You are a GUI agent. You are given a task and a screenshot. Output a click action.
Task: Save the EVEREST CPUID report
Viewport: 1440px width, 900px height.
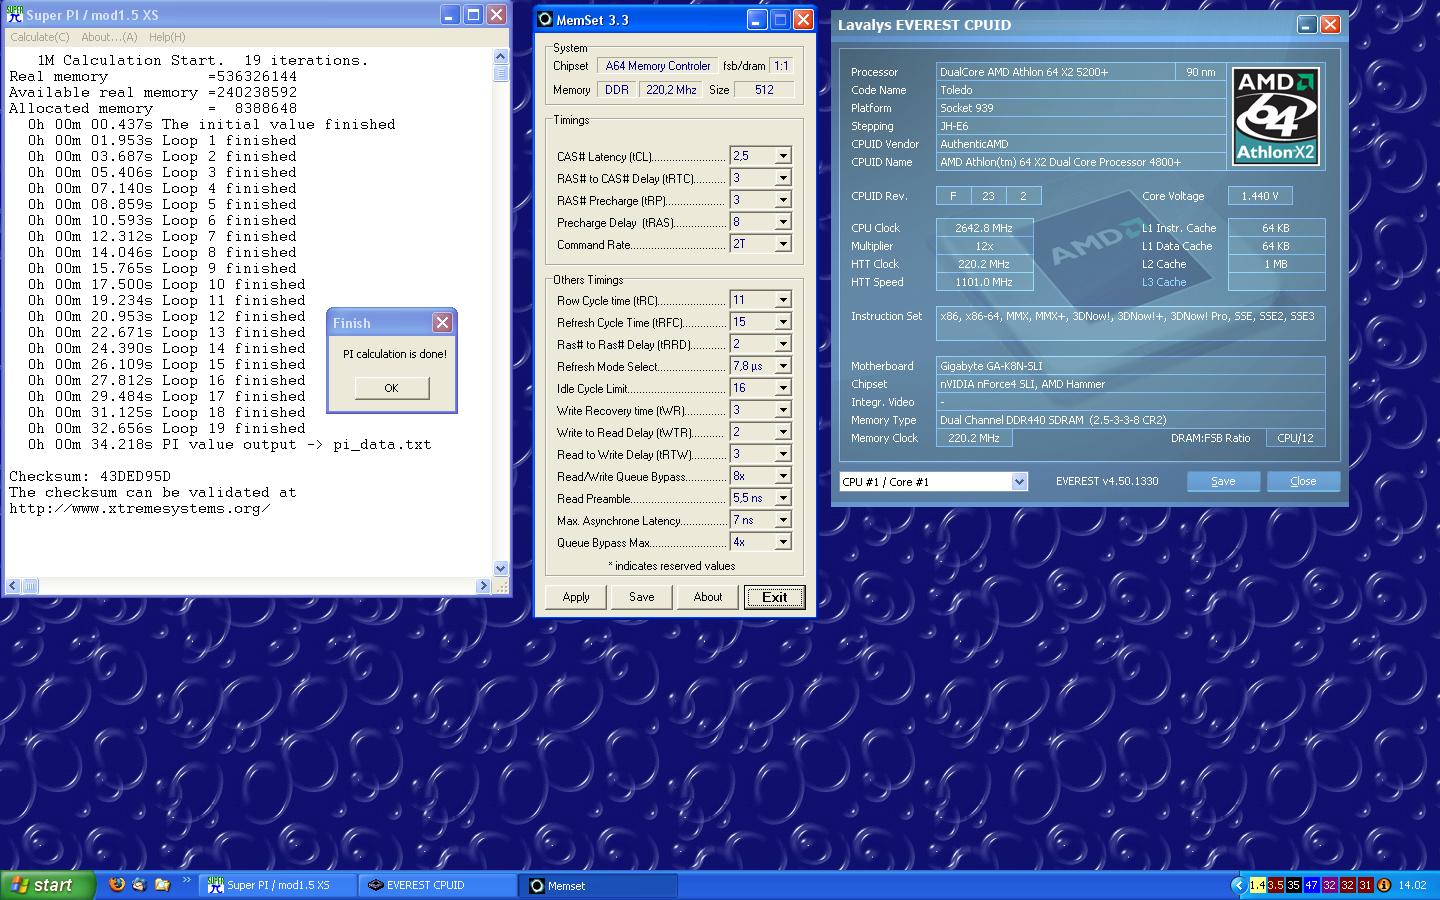(x=1223, y=481)
